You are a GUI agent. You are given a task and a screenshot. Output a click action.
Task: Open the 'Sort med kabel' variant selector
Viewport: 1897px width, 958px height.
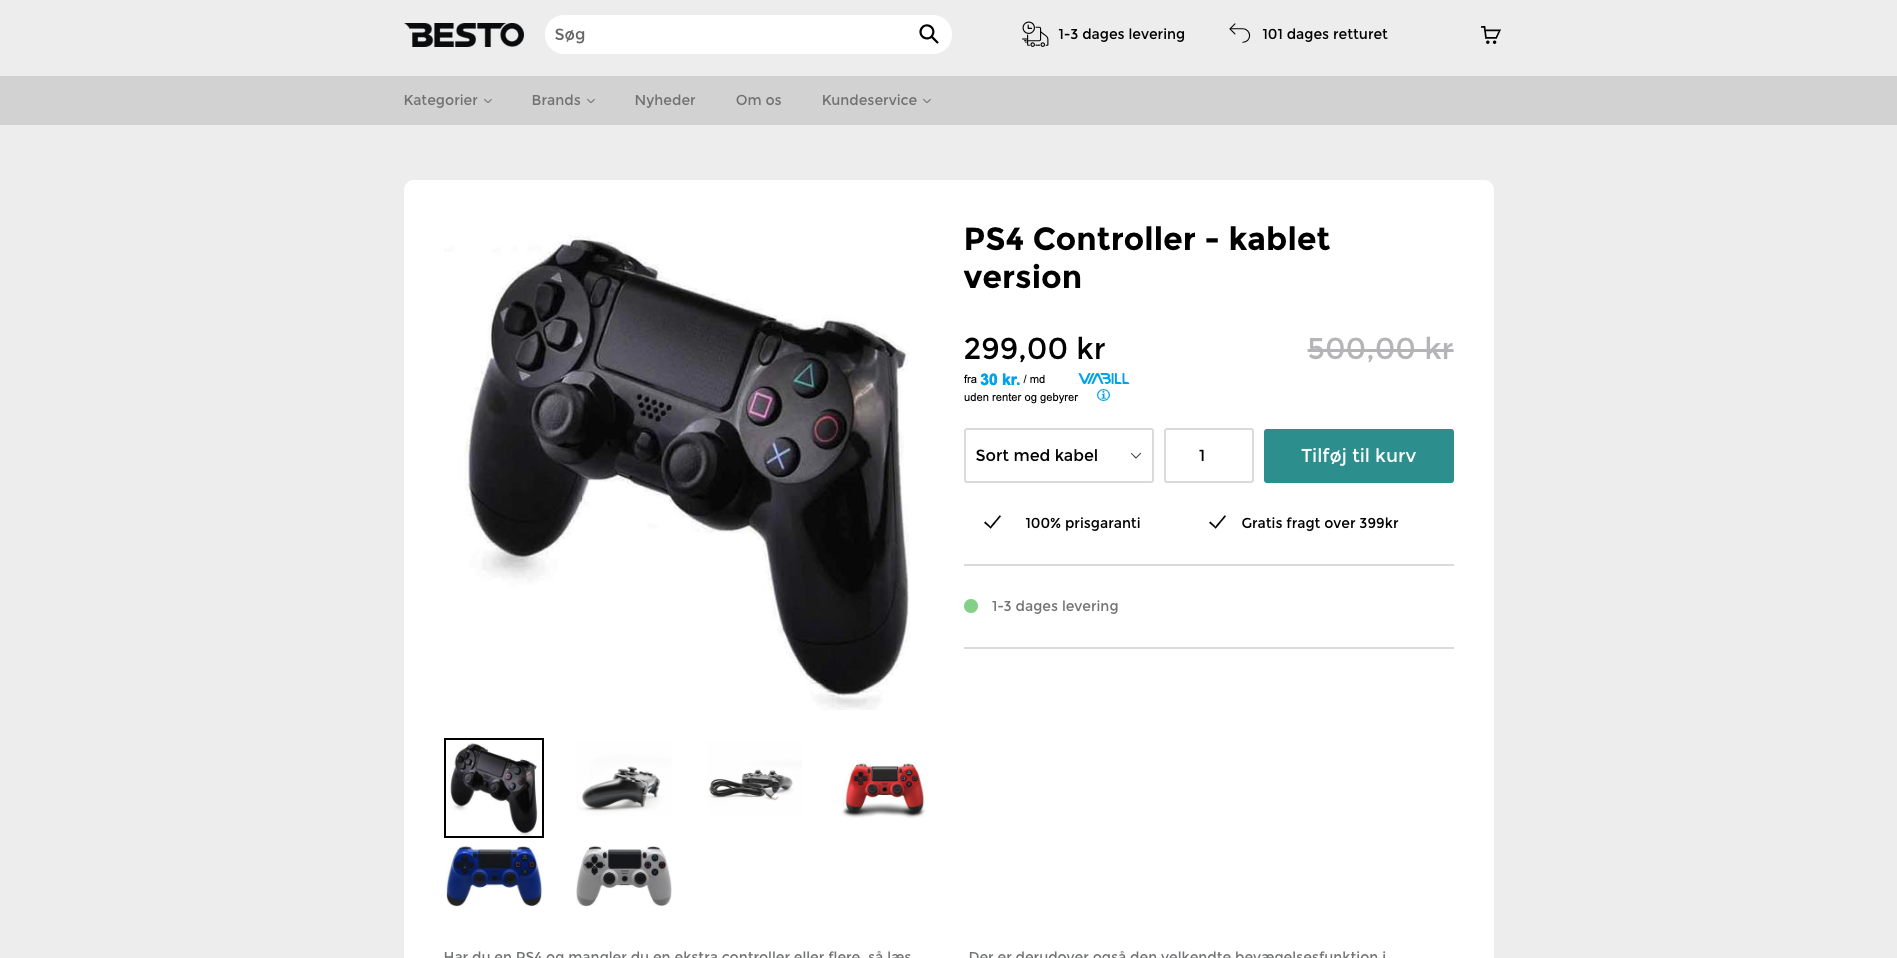[1058, 456]
